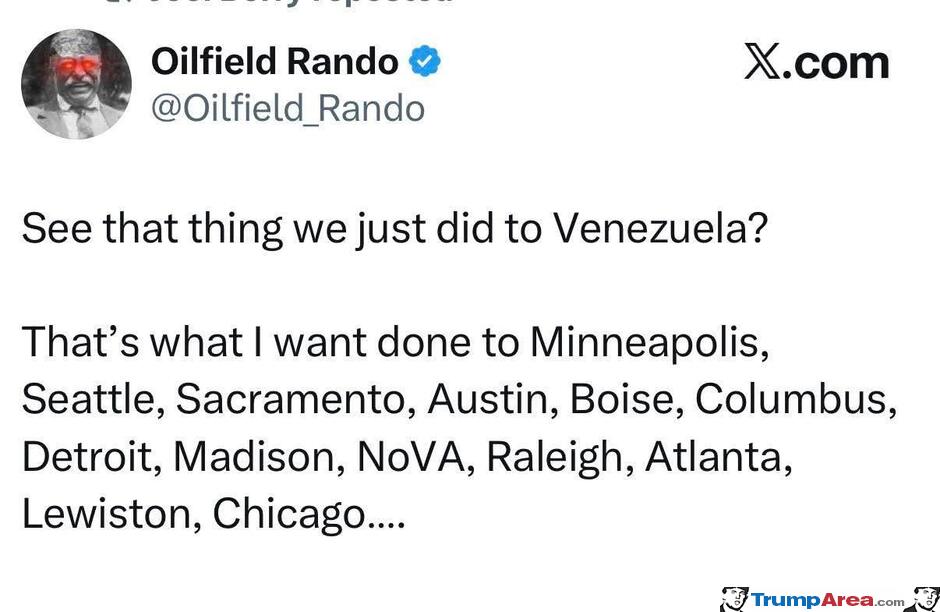Select the word "Chicago" in the last line
Screen dimensions: 940x612
click(x=290, y=515)
